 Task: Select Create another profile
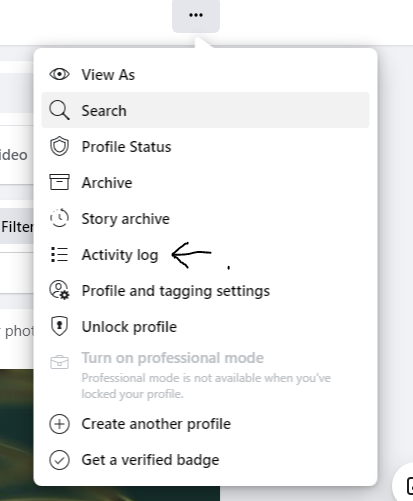pos(205,424)
